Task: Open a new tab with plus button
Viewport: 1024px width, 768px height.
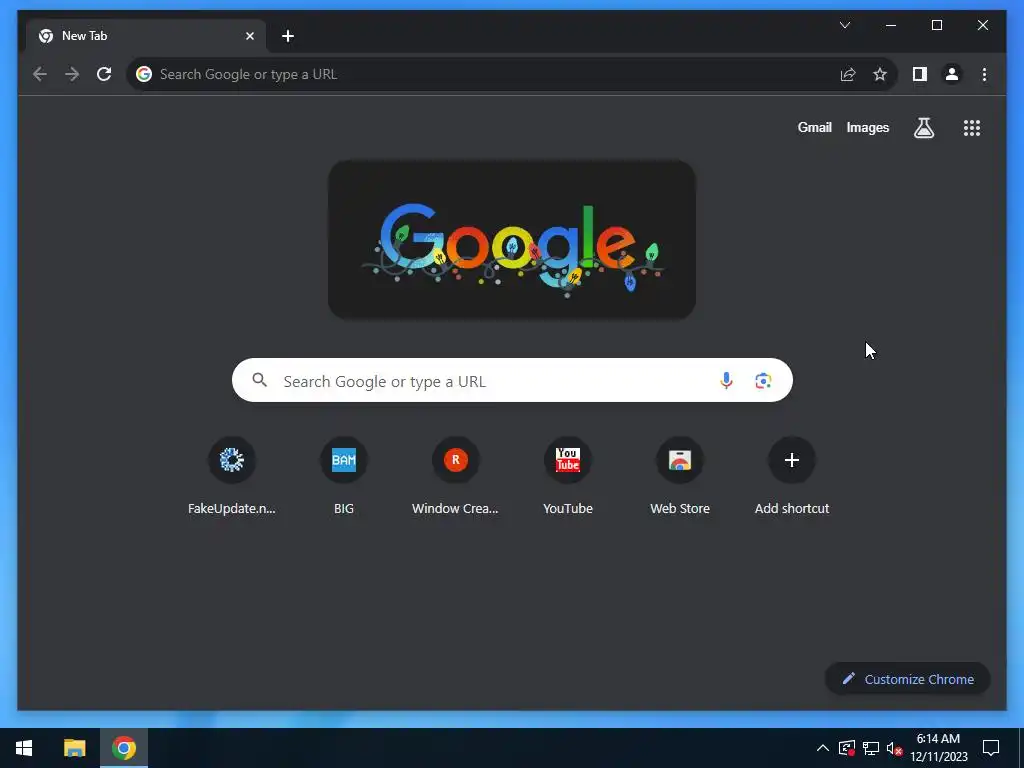Action: 288,36
